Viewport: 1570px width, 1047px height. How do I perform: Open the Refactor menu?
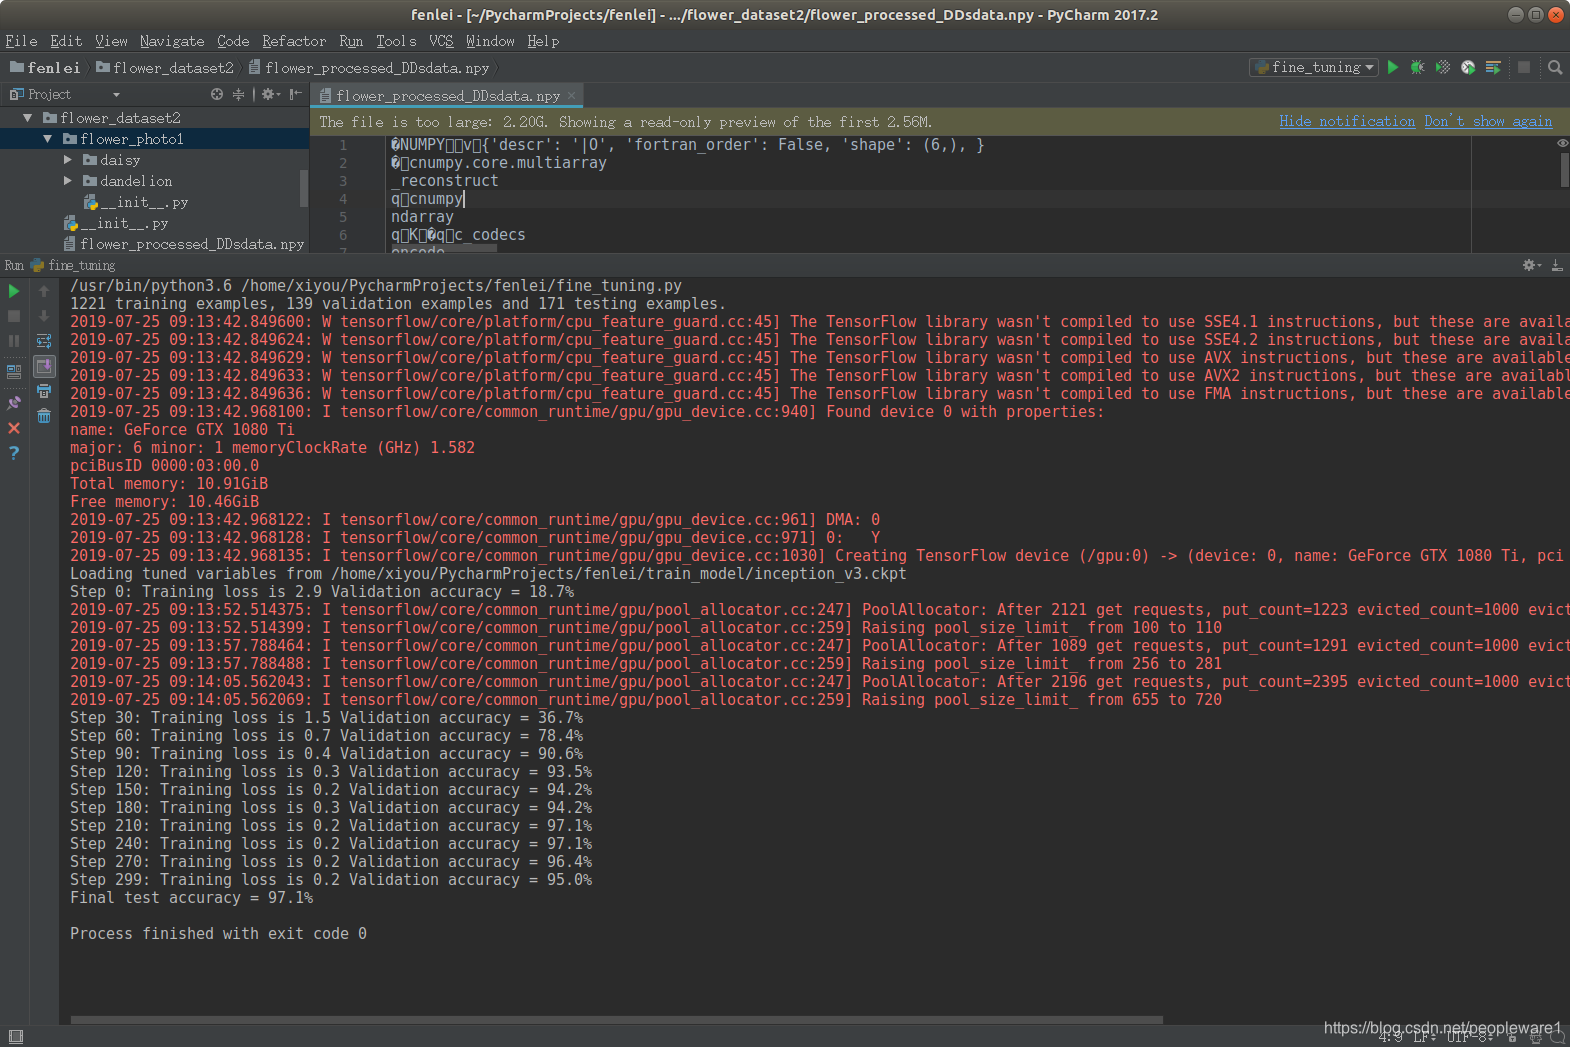pos(294,41)
